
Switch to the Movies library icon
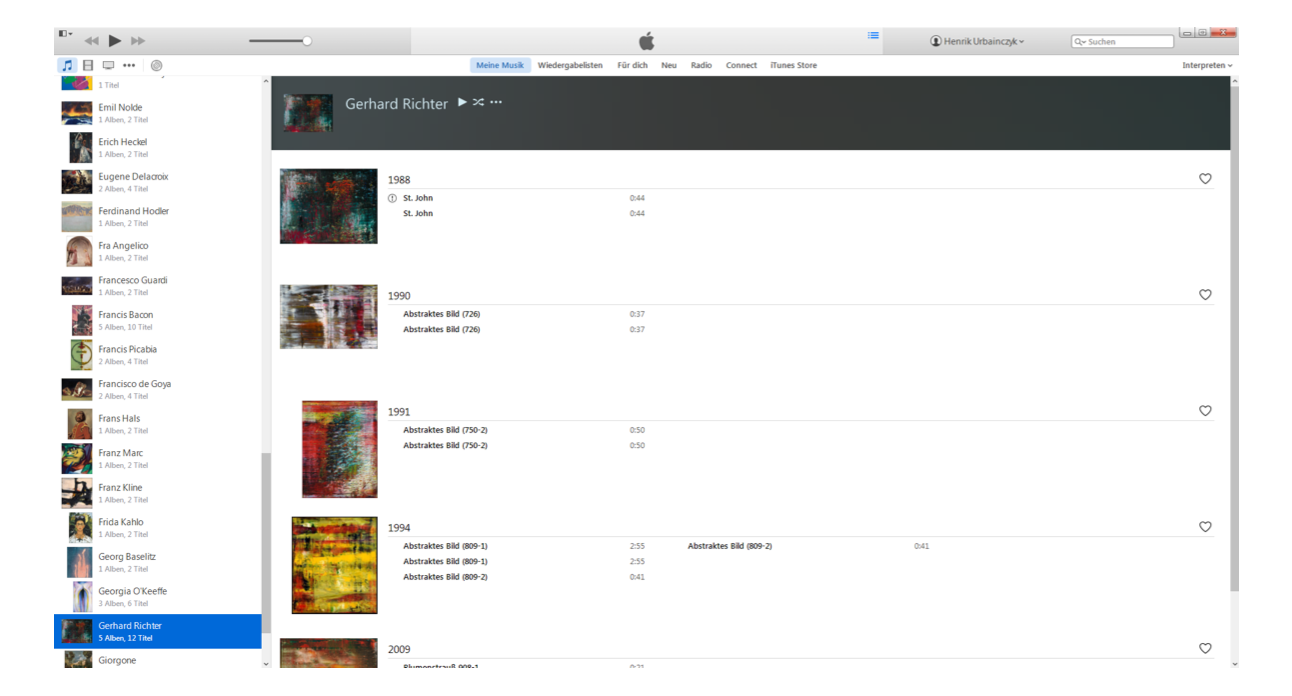[88, 65]
